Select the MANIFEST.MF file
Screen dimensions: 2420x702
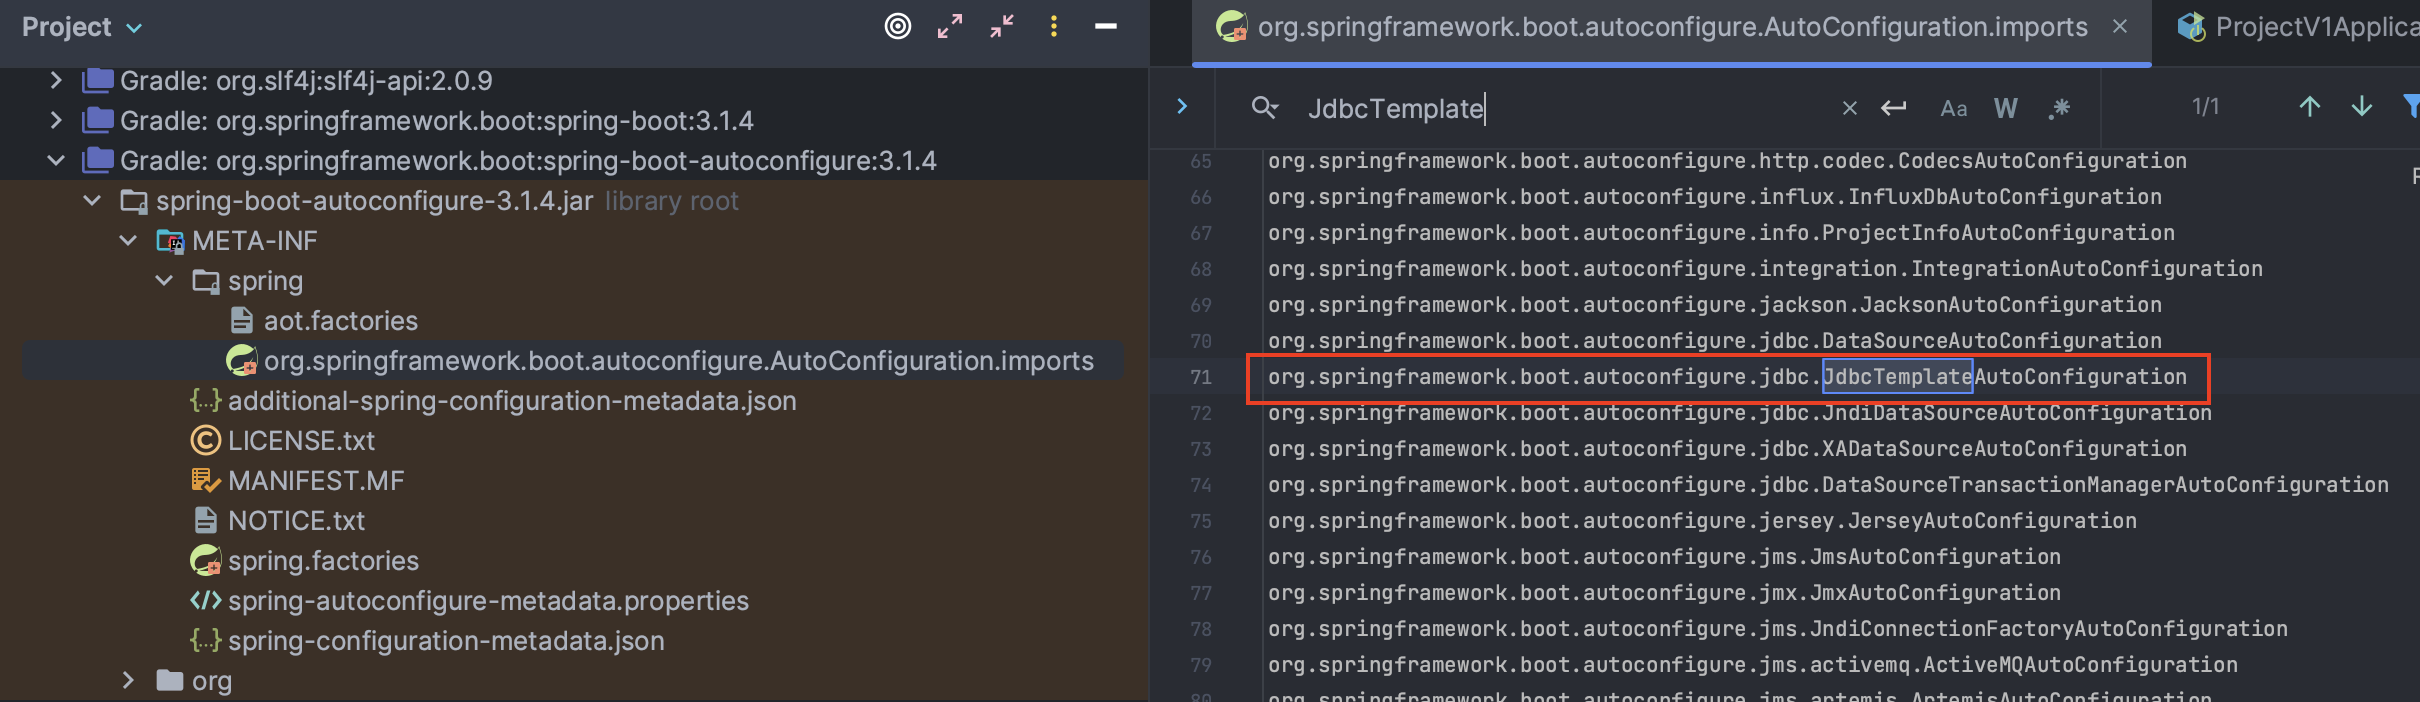(316, 481)
